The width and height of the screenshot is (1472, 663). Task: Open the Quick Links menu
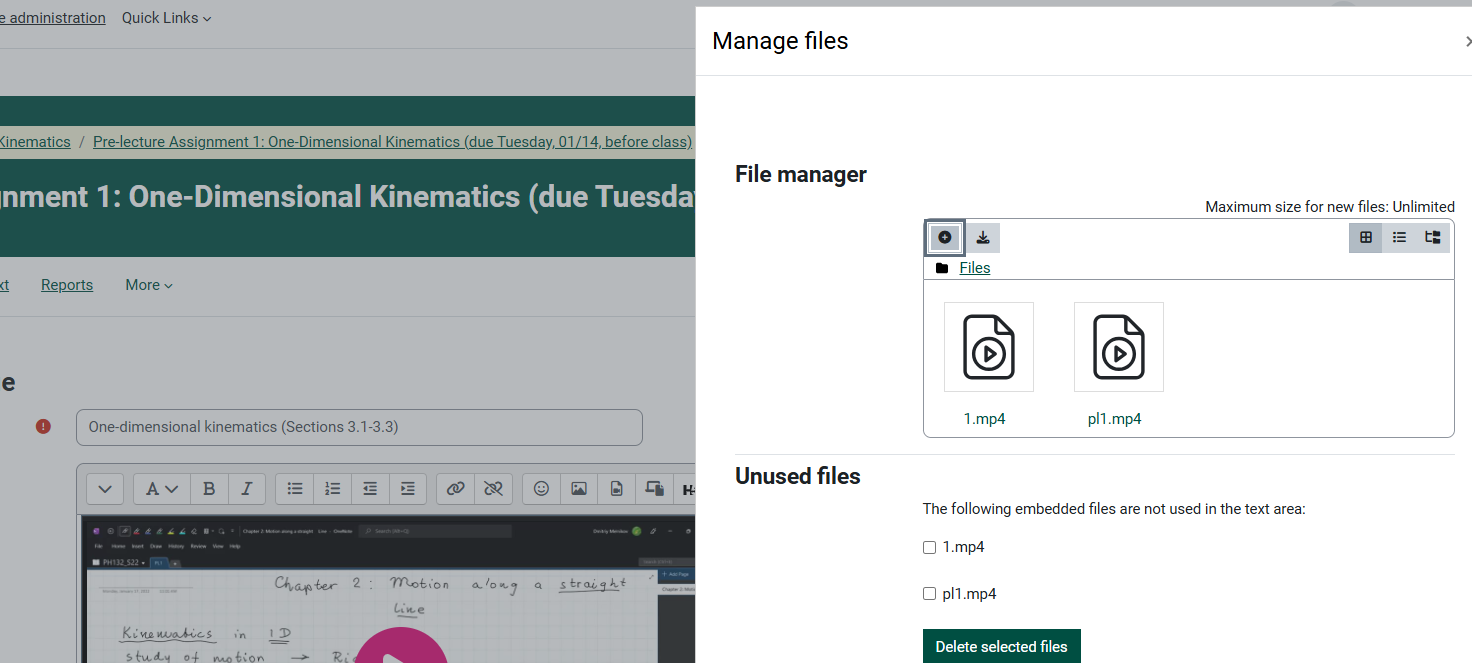[x=165, y=17]
